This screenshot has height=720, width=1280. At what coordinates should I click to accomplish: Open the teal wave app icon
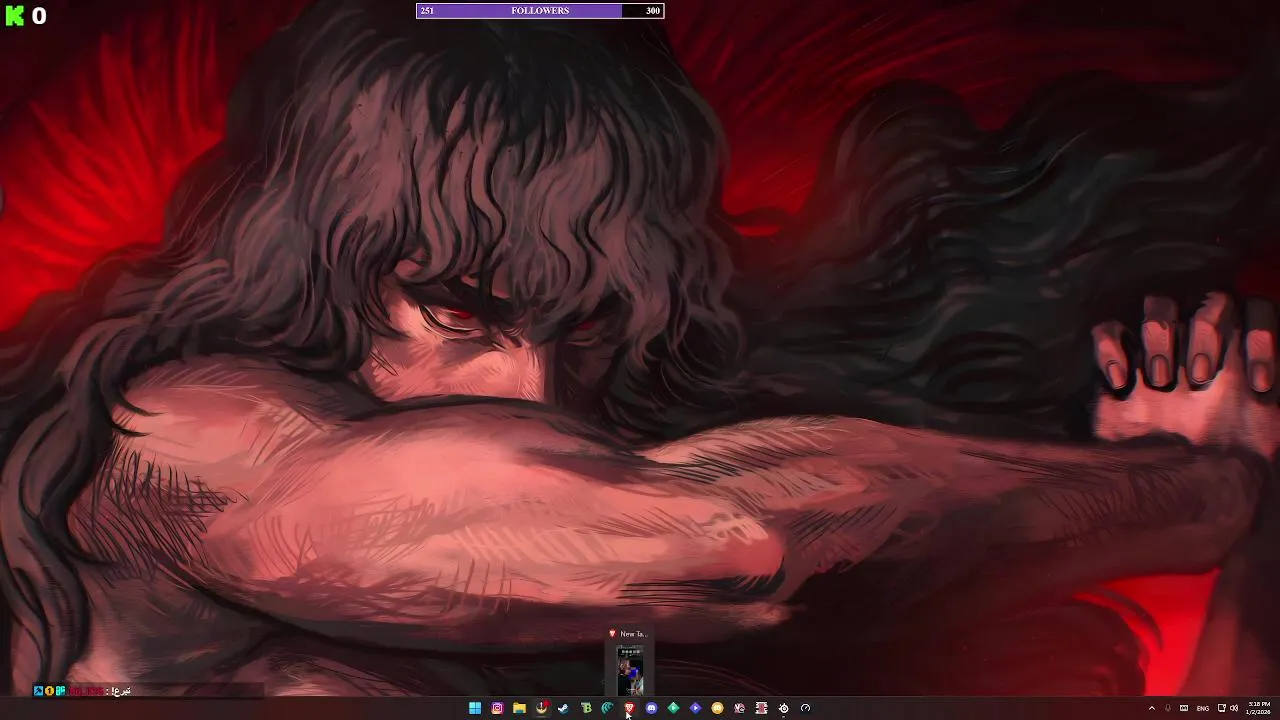point(607,708)
